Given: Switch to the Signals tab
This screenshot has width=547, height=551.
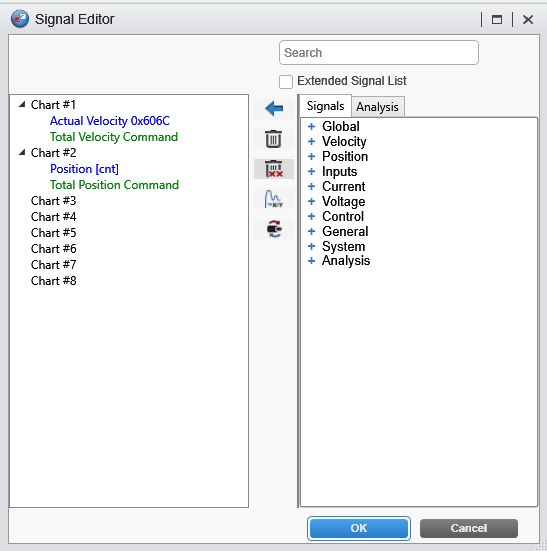Looking at the screenshot, I should pos(325,106).
